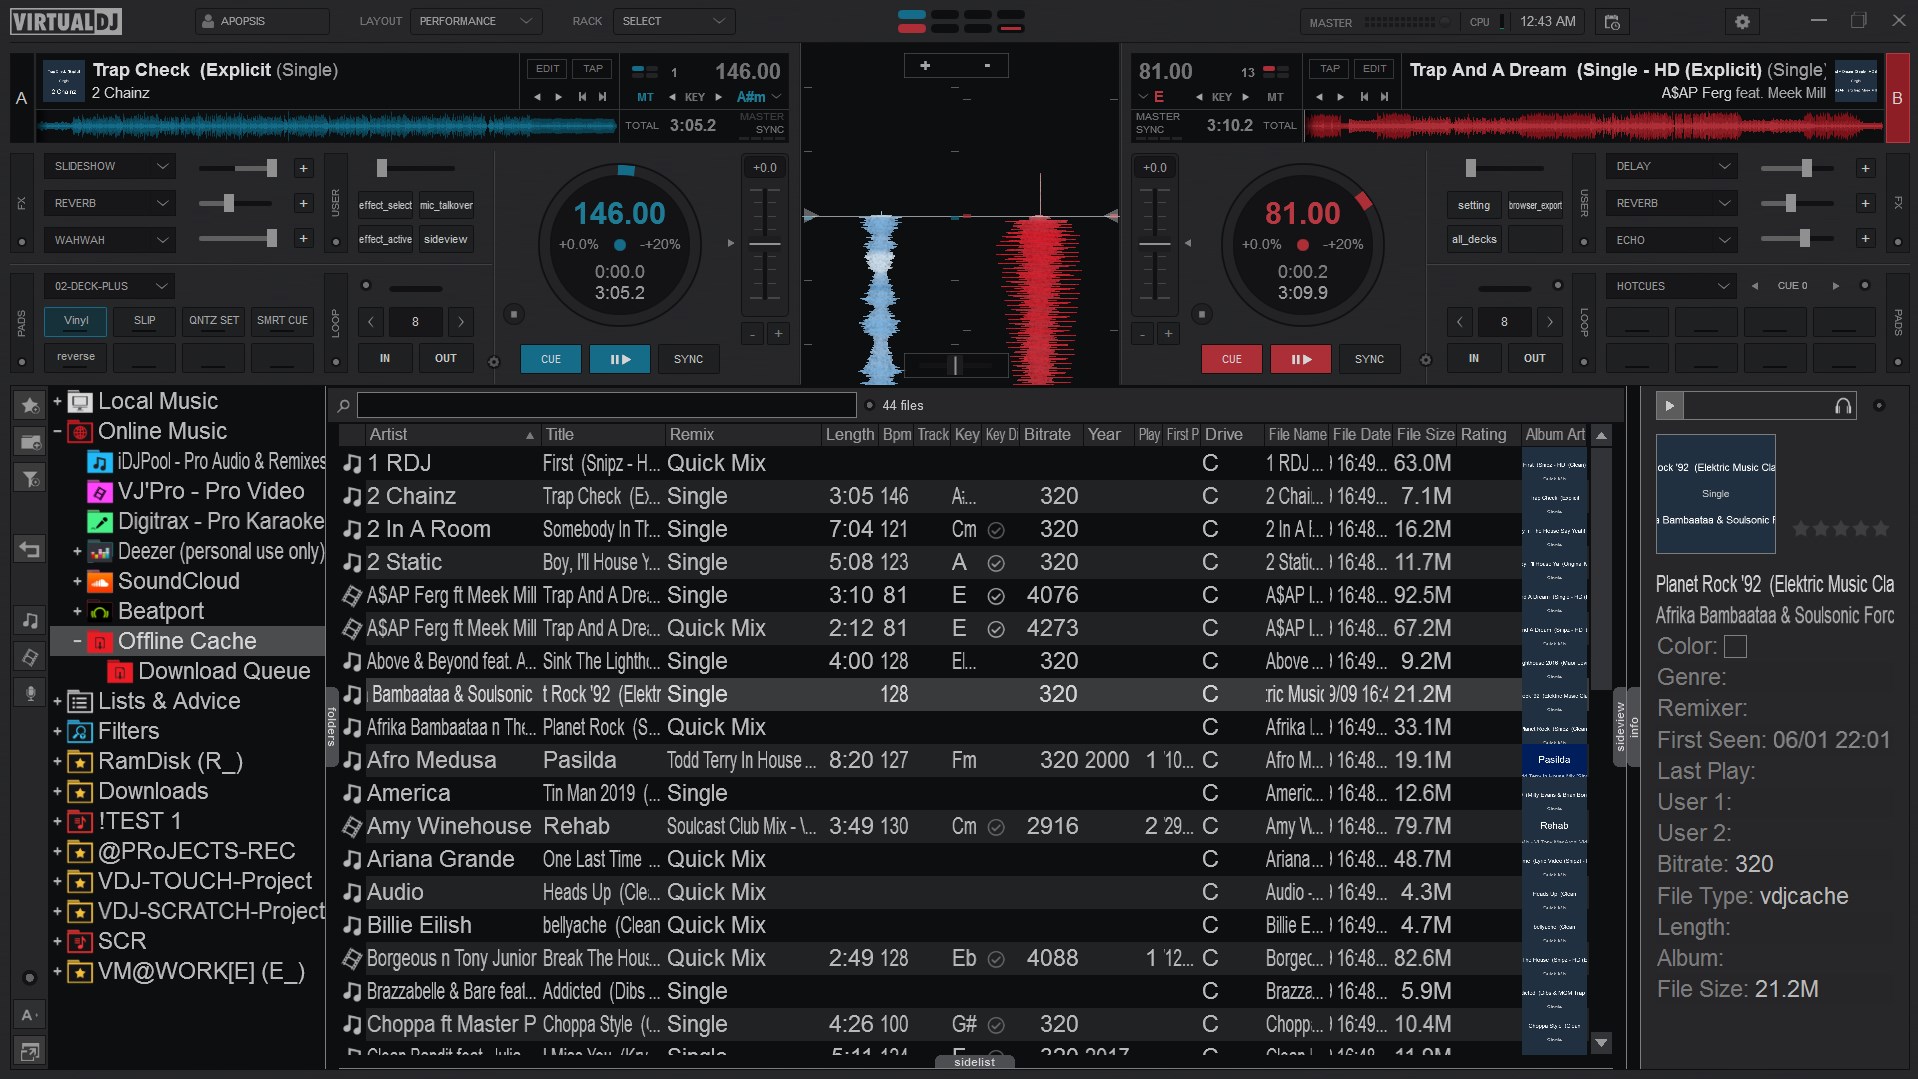This screenshot has width=1918, height=1079.
Task: Click the folder browser sidebar icon
Action: (x=30, y=442)
